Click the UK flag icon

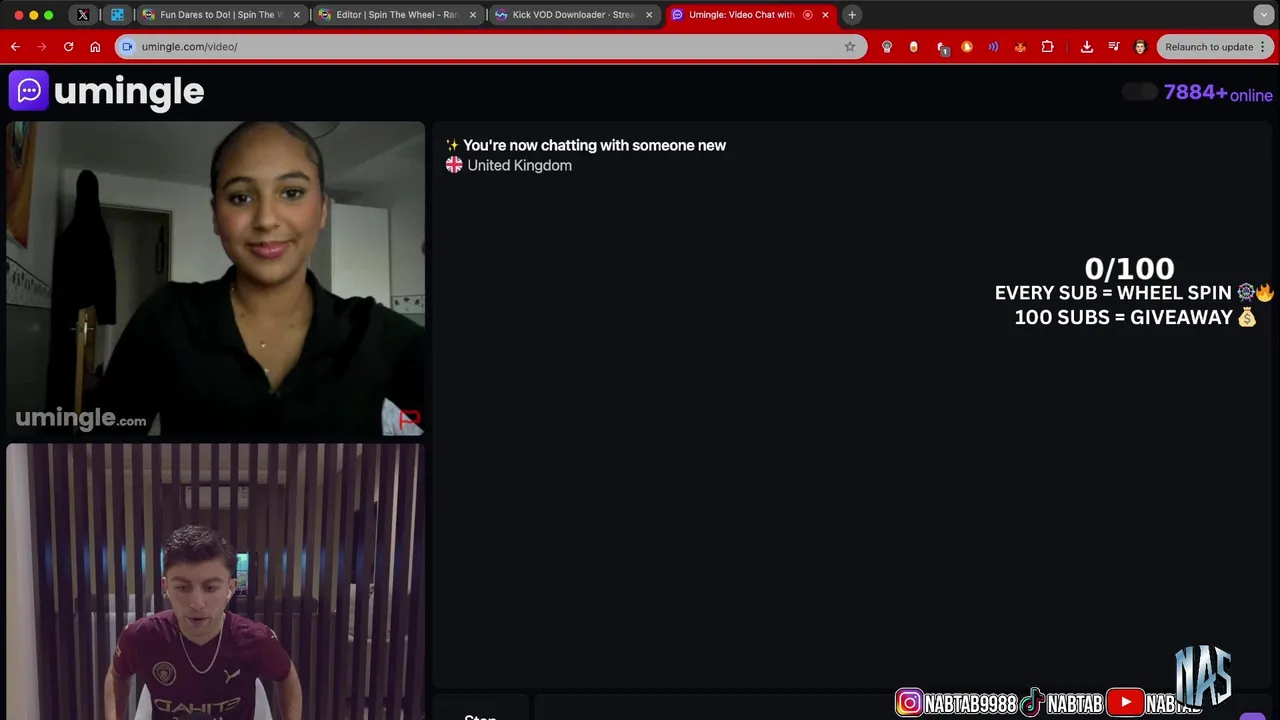(x=454, y=165)
